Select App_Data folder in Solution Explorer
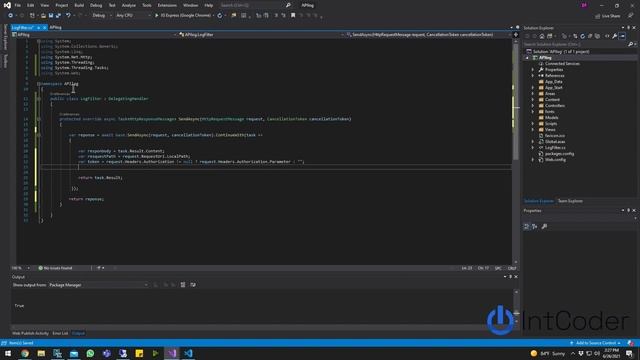 tap(553, 82)
